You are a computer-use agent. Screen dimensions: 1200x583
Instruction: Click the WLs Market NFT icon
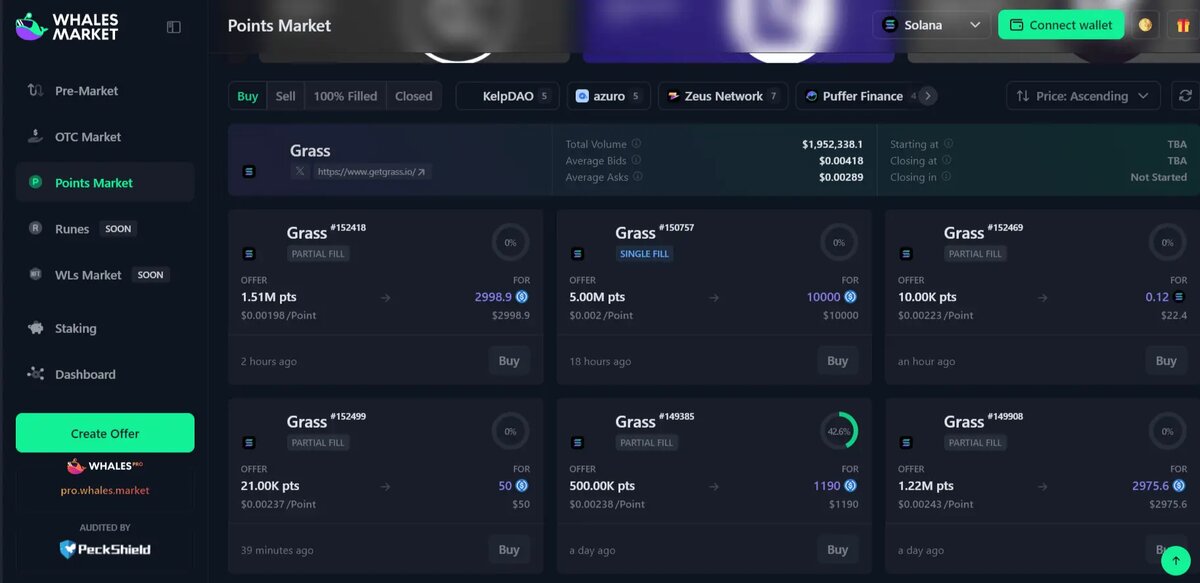click(x=36, y=275)
